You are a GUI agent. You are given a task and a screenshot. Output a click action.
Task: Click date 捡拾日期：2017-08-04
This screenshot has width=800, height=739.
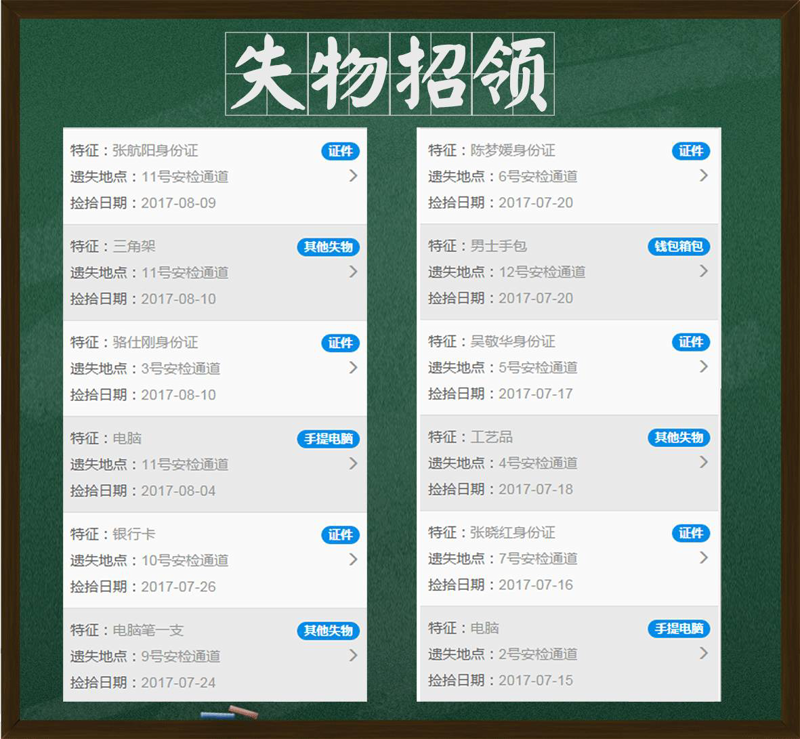tap(143, 491)
